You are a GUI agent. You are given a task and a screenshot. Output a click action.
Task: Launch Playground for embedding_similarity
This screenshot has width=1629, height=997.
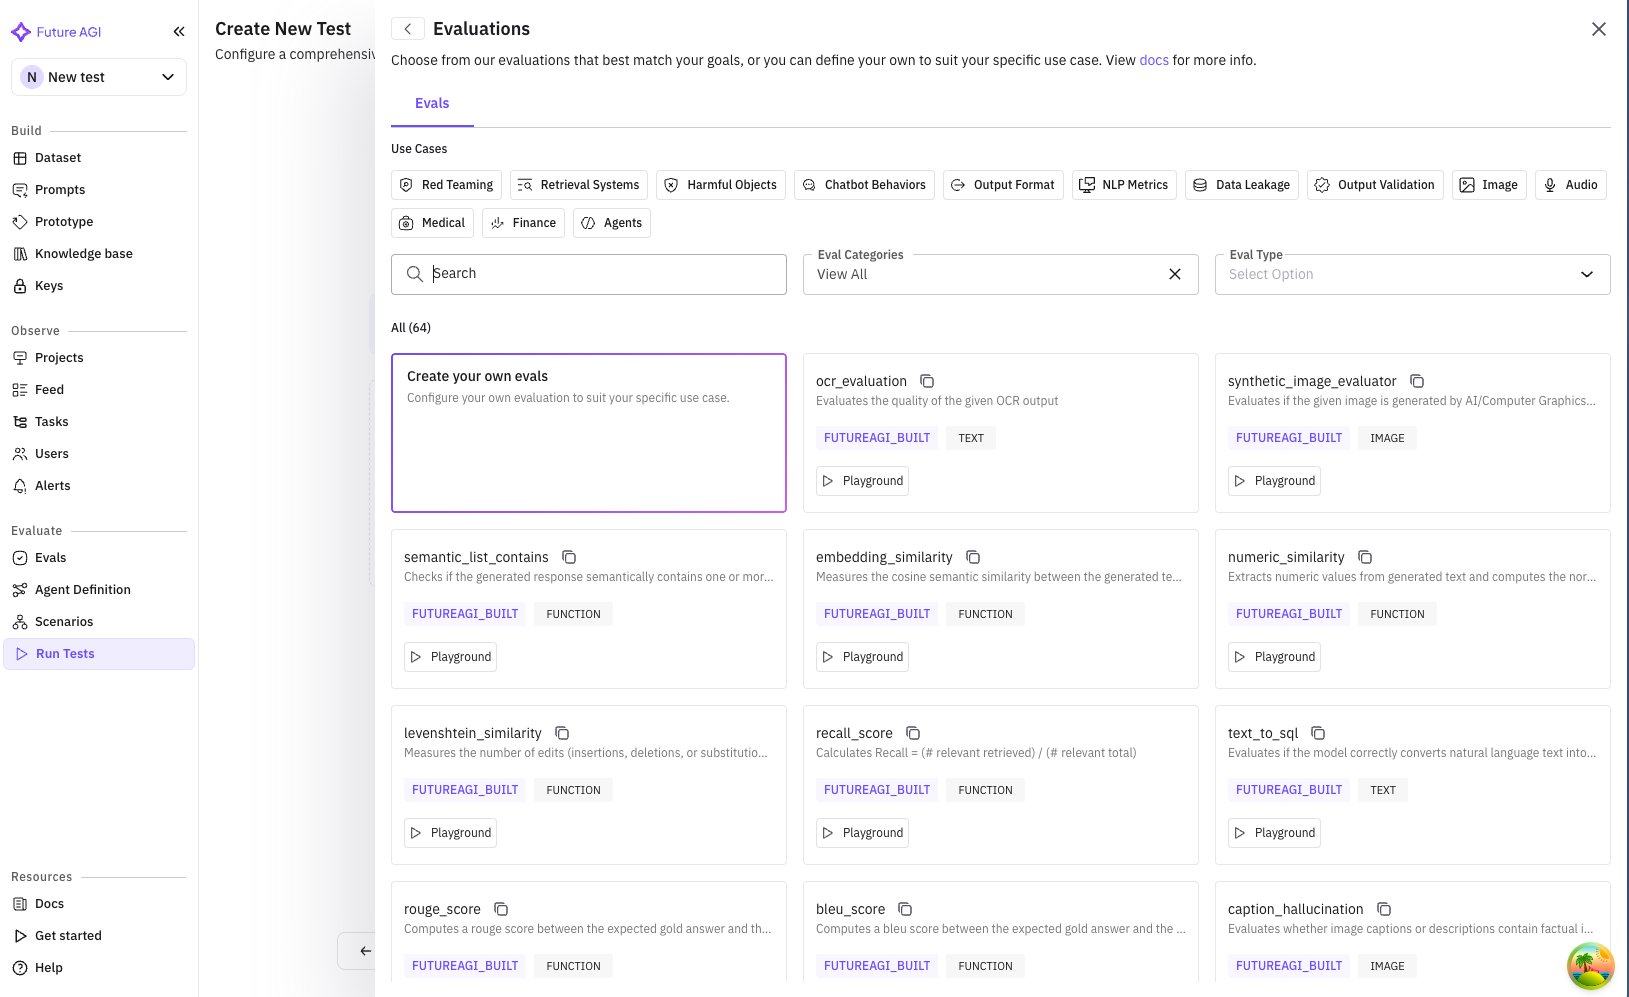[861, 656]
